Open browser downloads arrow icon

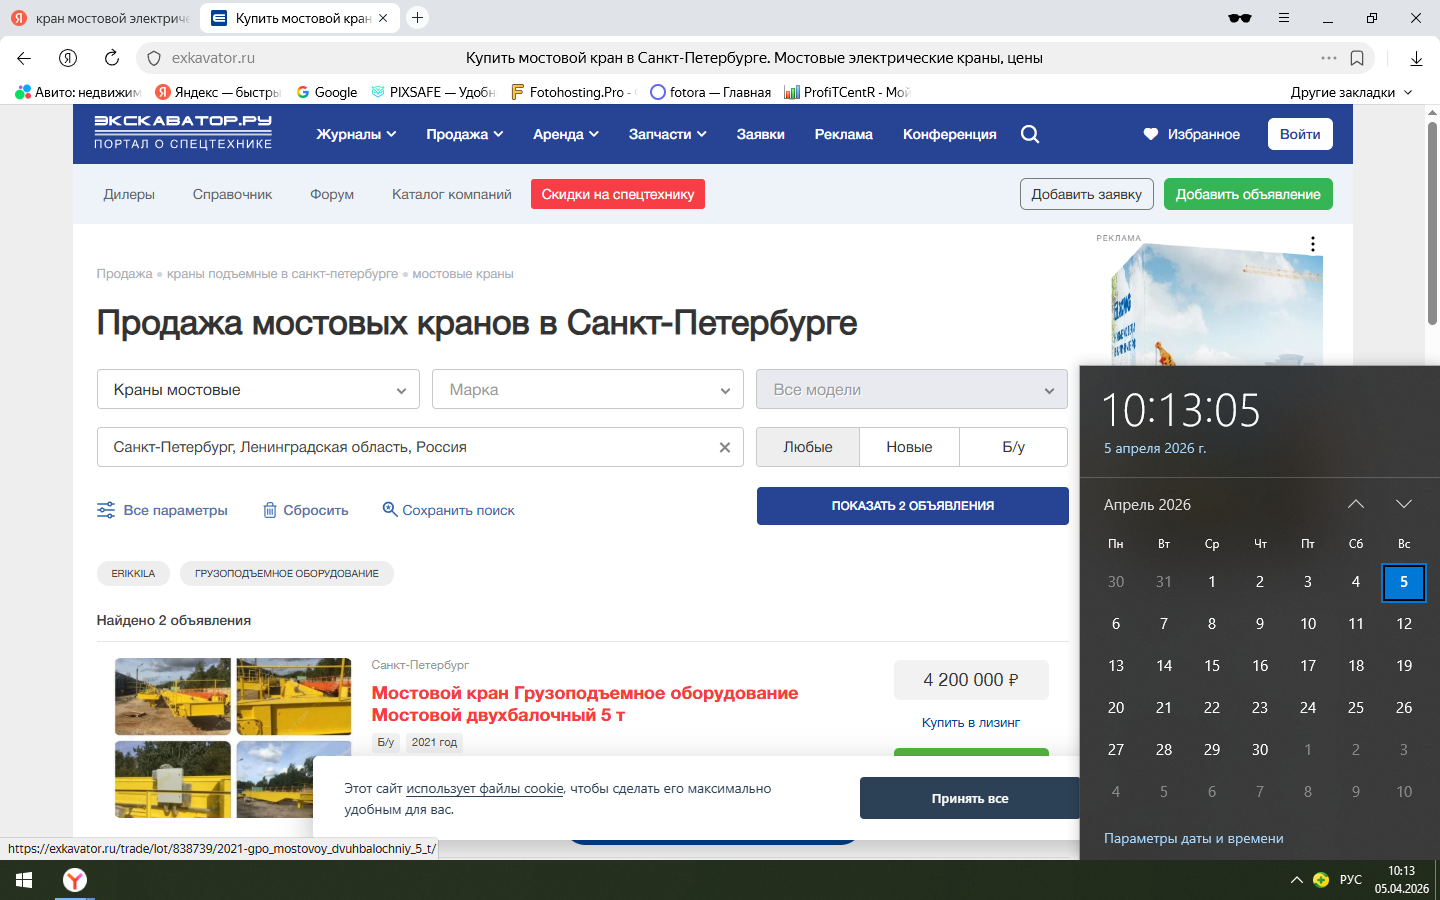(x=1416, y=58)
